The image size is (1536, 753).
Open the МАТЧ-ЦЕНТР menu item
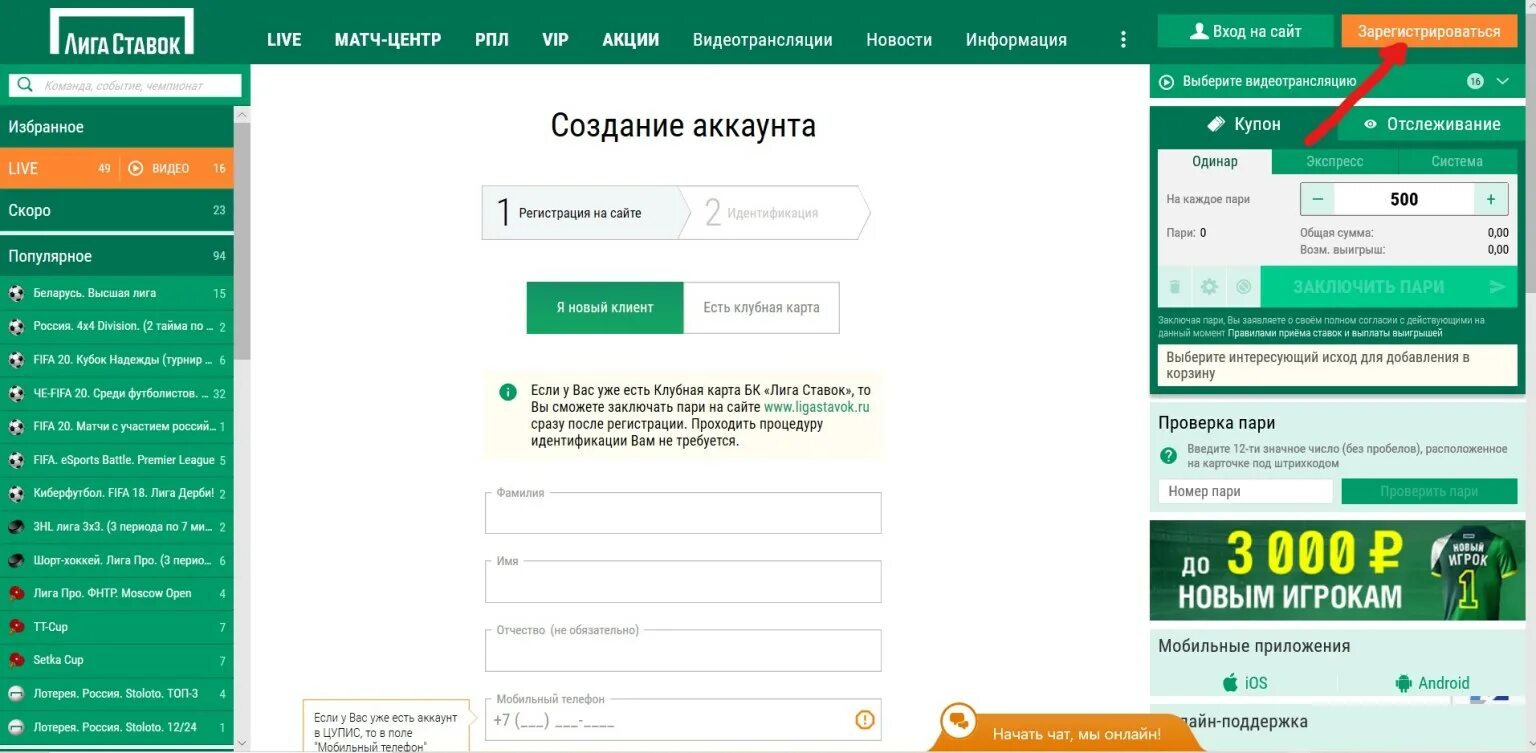(388, 40)
